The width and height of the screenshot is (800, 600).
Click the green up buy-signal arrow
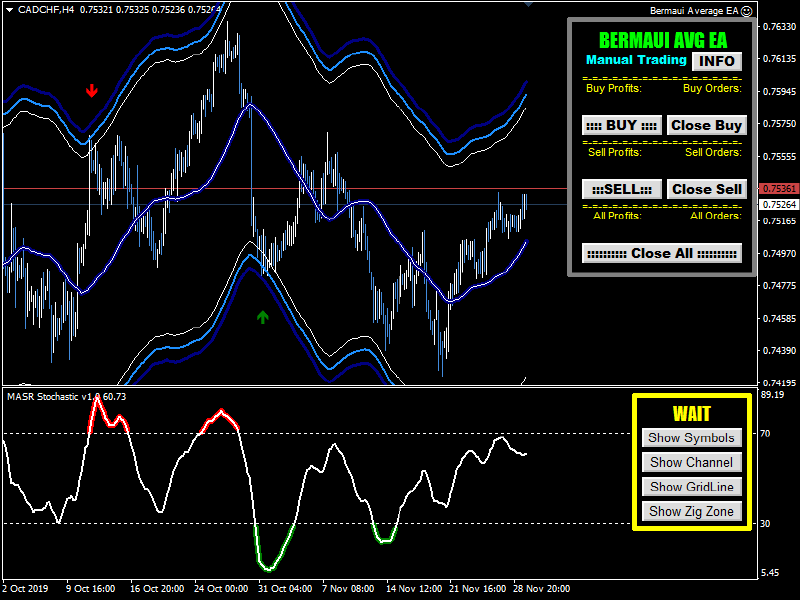(x=262, y=317)
